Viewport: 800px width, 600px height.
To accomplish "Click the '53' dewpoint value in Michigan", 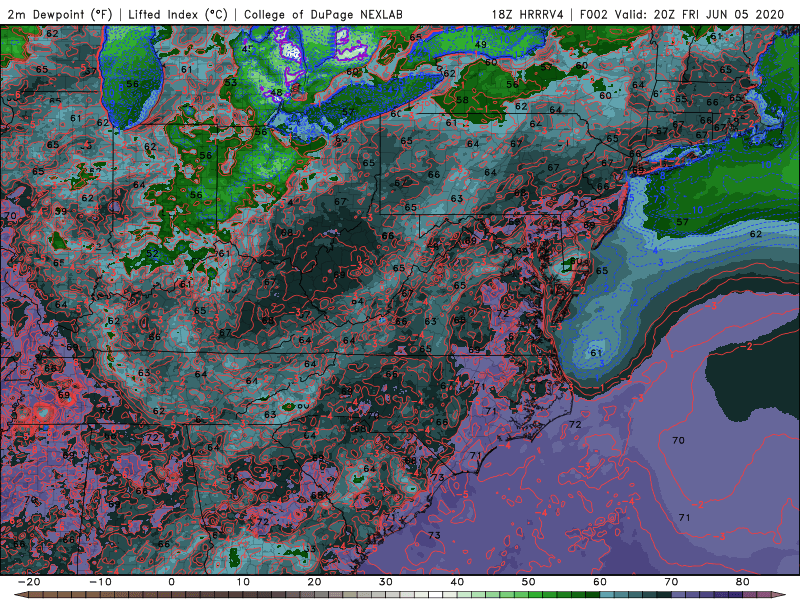I will pos(231,82).
